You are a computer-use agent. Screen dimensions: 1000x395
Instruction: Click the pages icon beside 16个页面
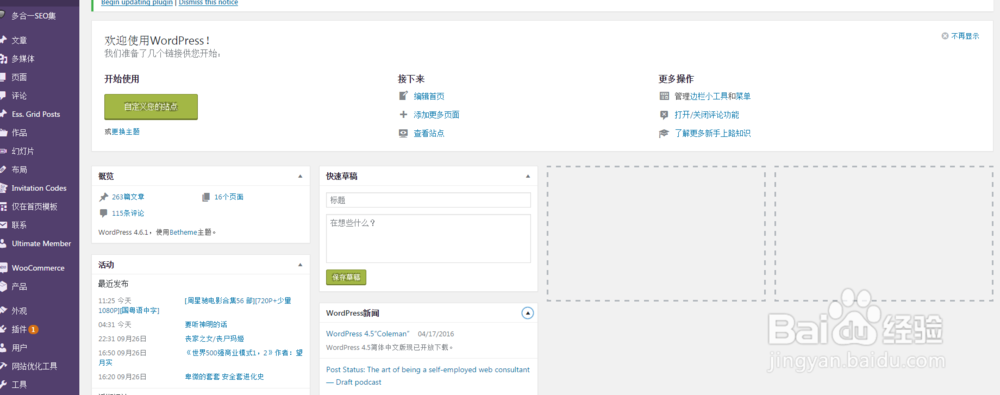[205, 197]
